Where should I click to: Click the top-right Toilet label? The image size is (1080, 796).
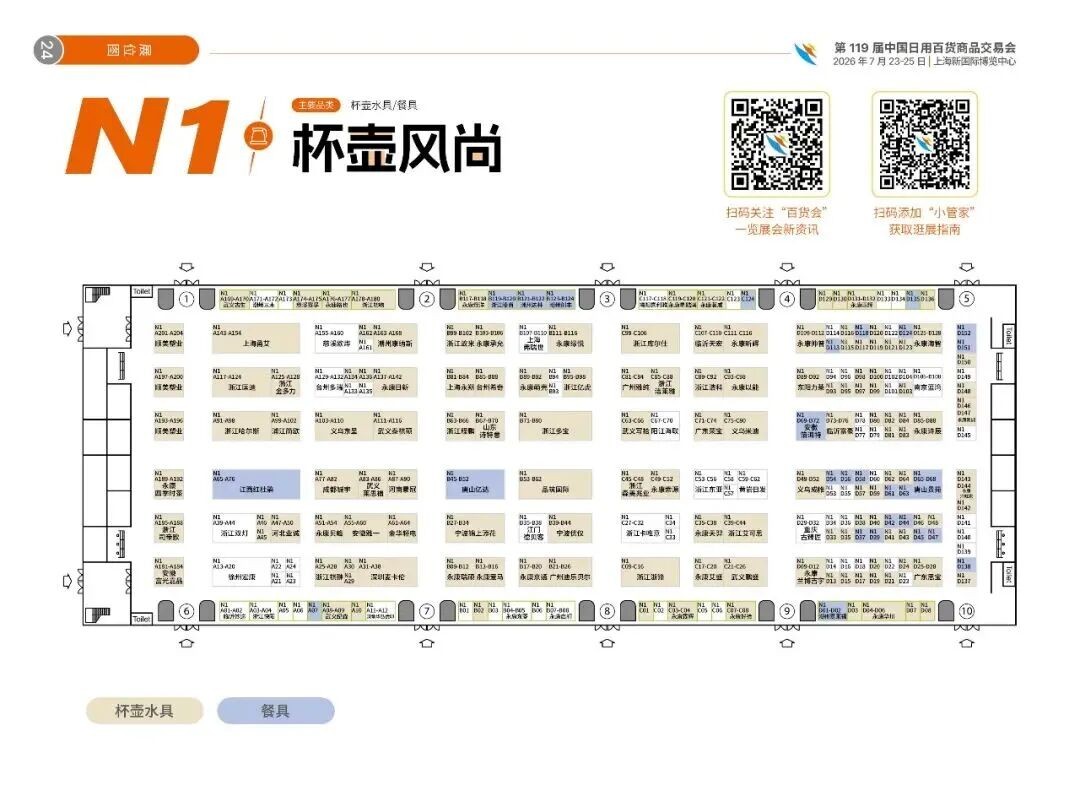[x=1008, y=335]
